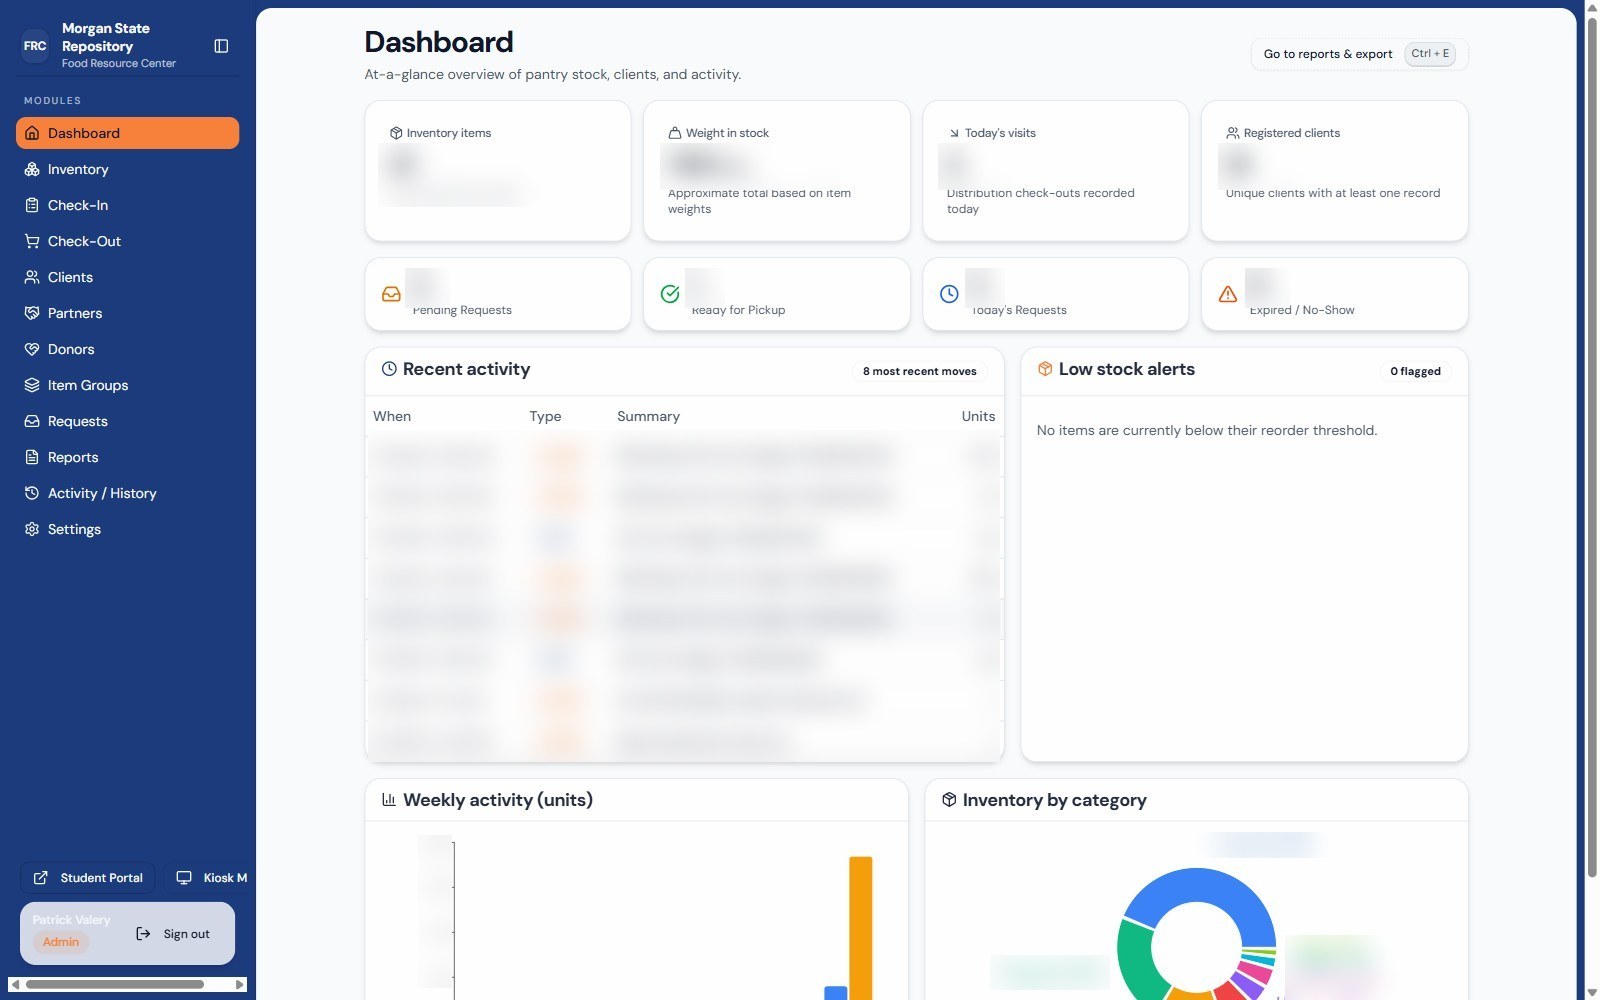This screenshot has height=1000, width=1600.
Task: Click the Today's visits arrow icon
Action: tap(954, 133)
